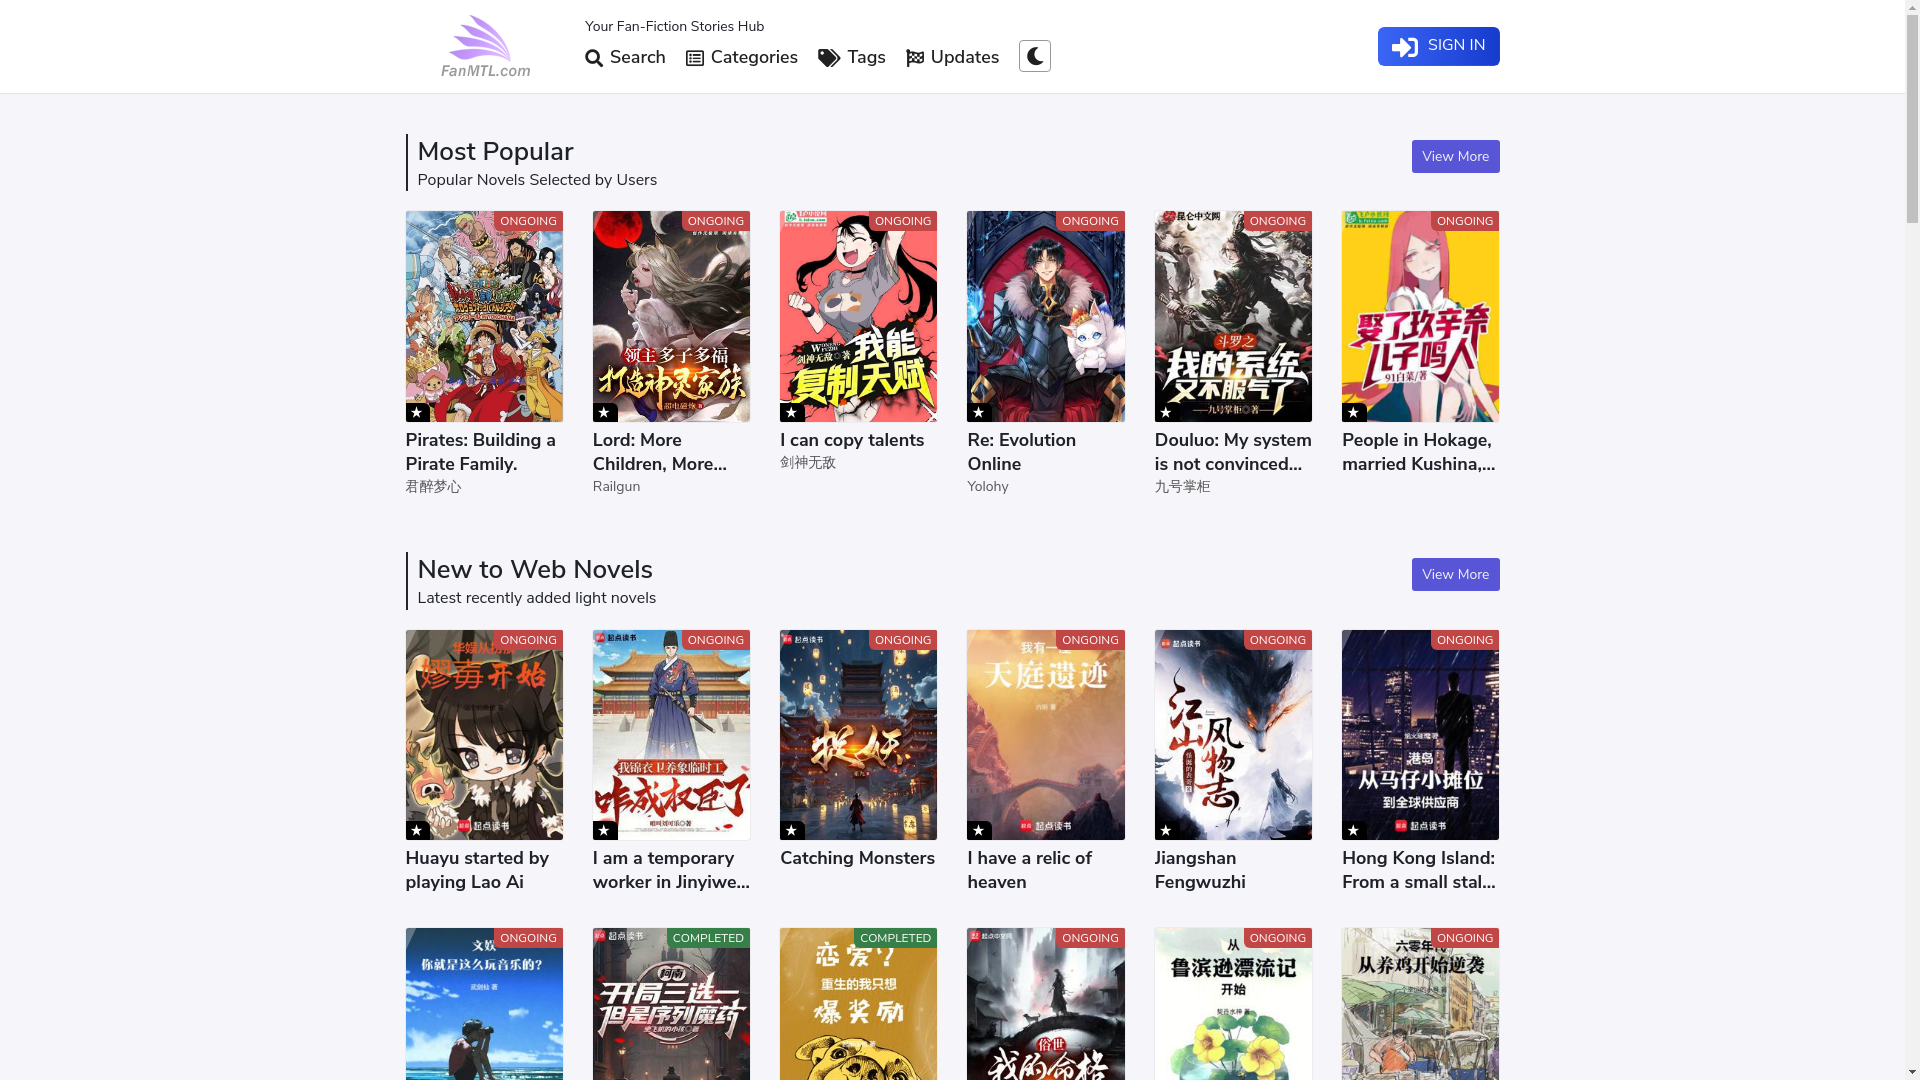This screenshot has width=1920, height=1080.
Task: Click title Hong Kong Island: From a small stall
Action: (x=1418, y=870)
